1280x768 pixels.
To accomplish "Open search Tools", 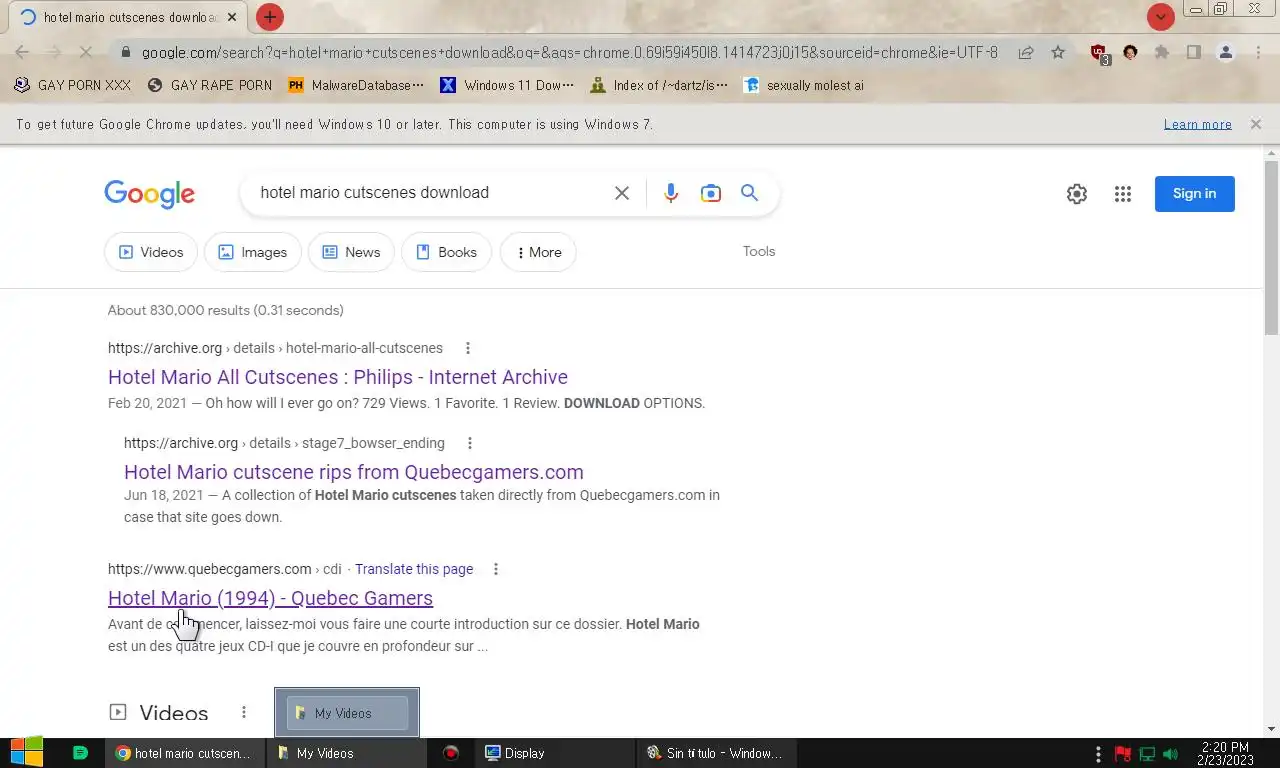I will 759,251.
